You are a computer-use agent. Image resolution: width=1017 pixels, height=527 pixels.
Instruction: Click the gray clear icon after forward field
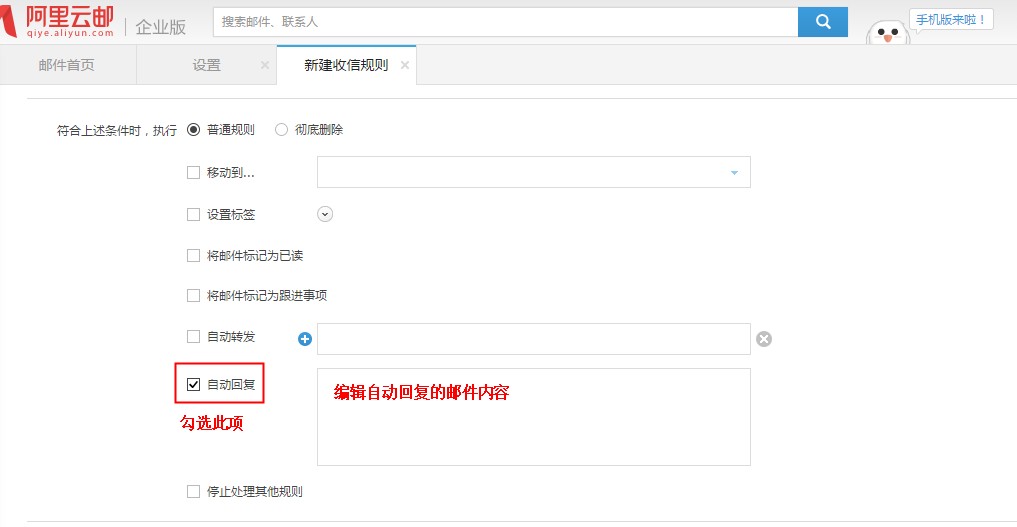pyautogui.click(x=764, y=339)
